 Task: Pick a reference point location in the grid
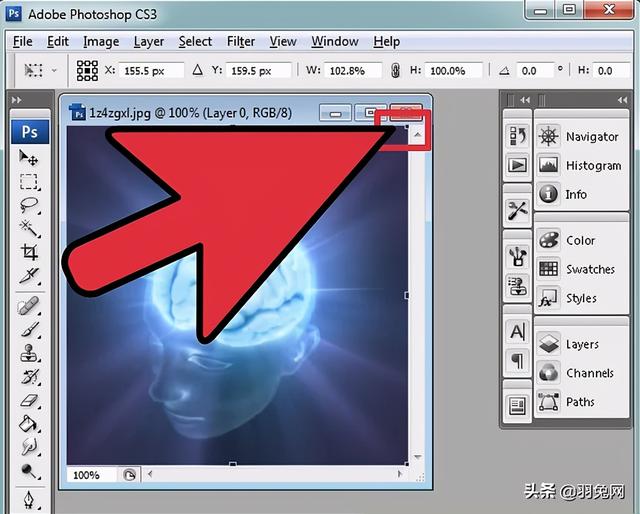coord(87,71)
